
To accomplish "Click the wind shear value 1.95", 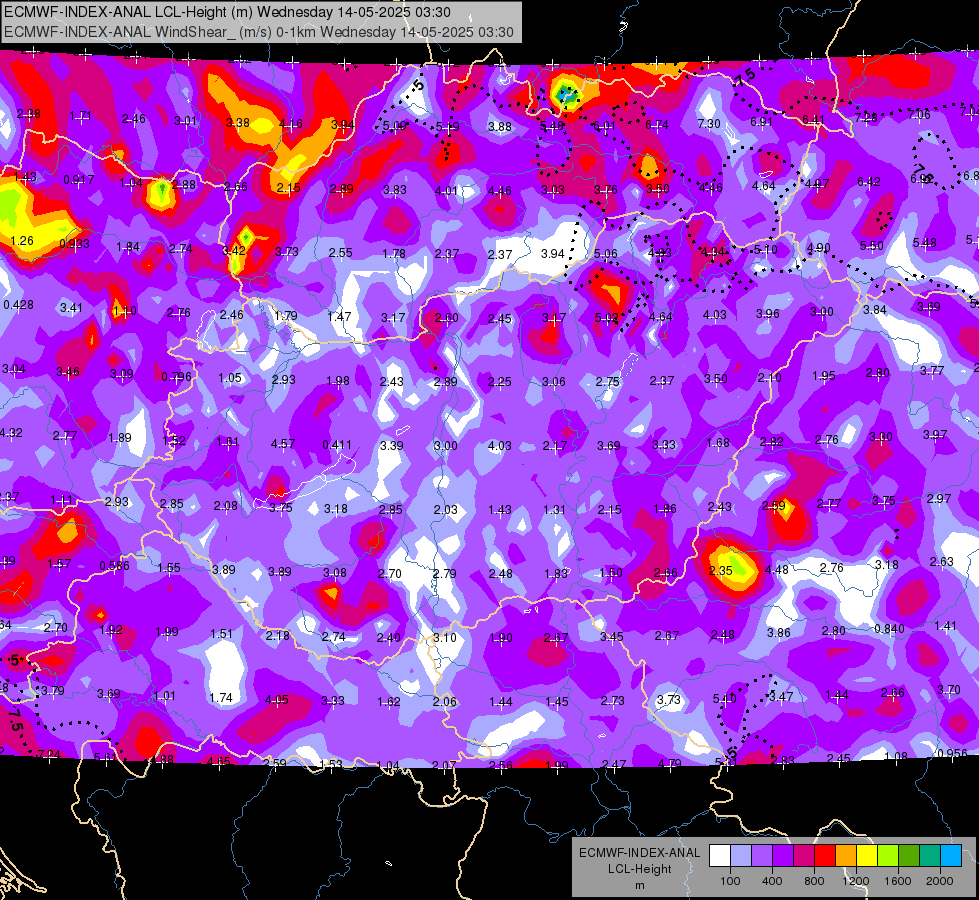I will click(824, 375).
